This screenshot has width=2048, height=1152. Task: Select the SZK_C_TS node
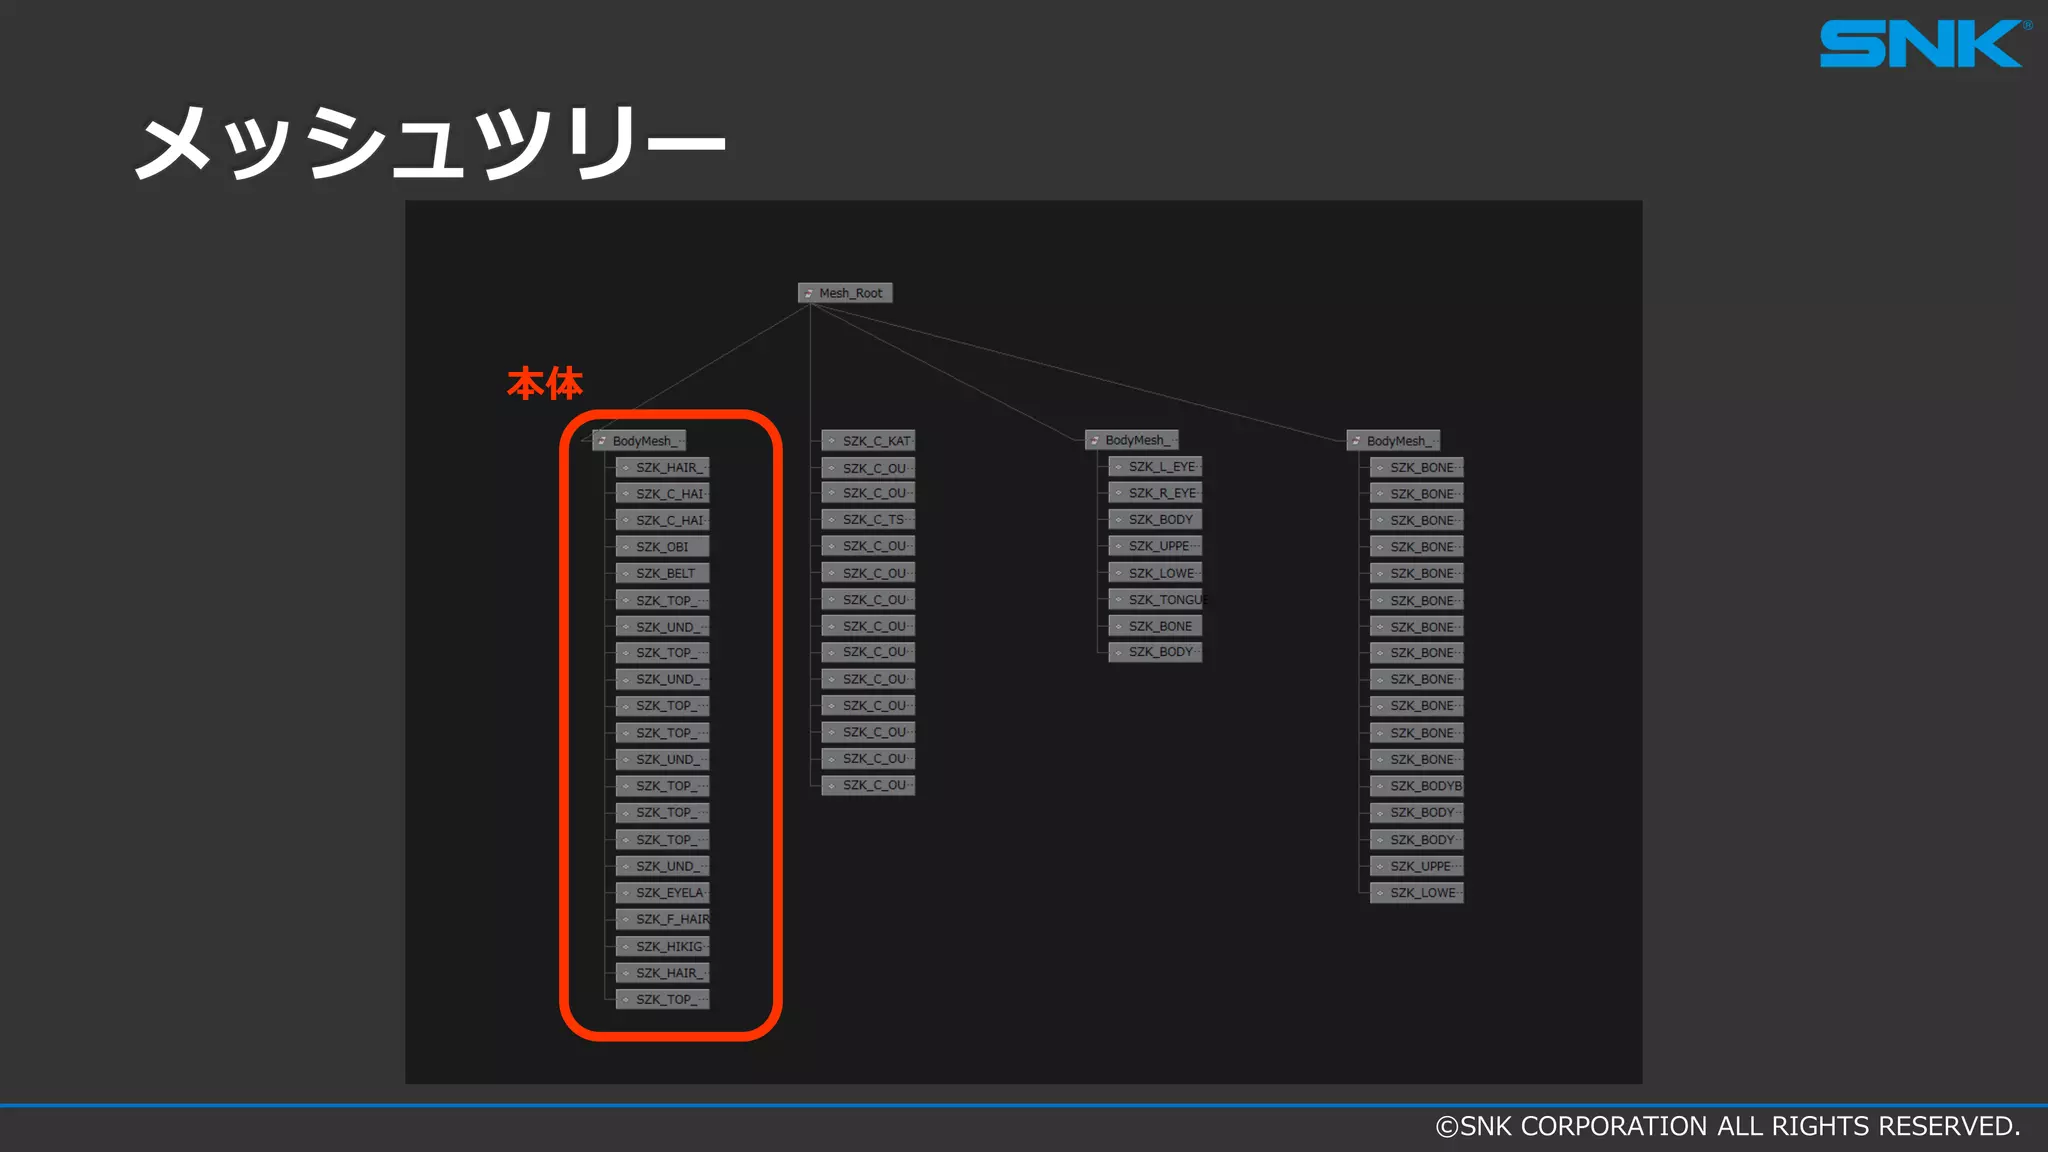pyautogui.click(x=873, y=520)
